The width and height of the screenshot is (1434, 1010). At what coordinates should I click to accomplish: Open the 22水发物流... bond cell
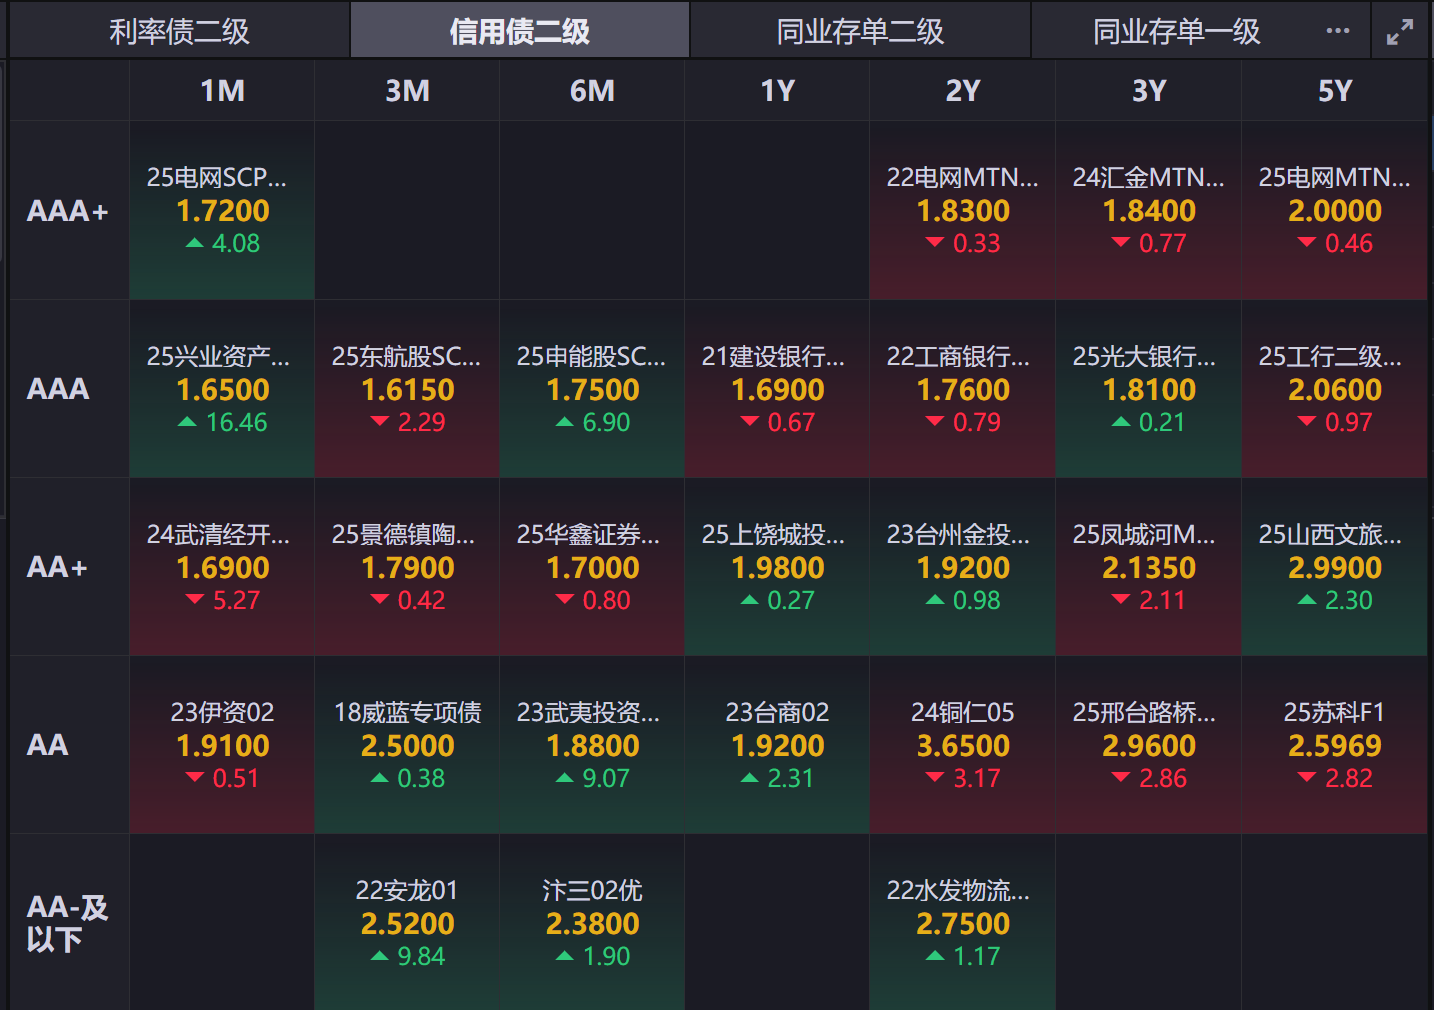pyautogui.click(x=962, y=923)
